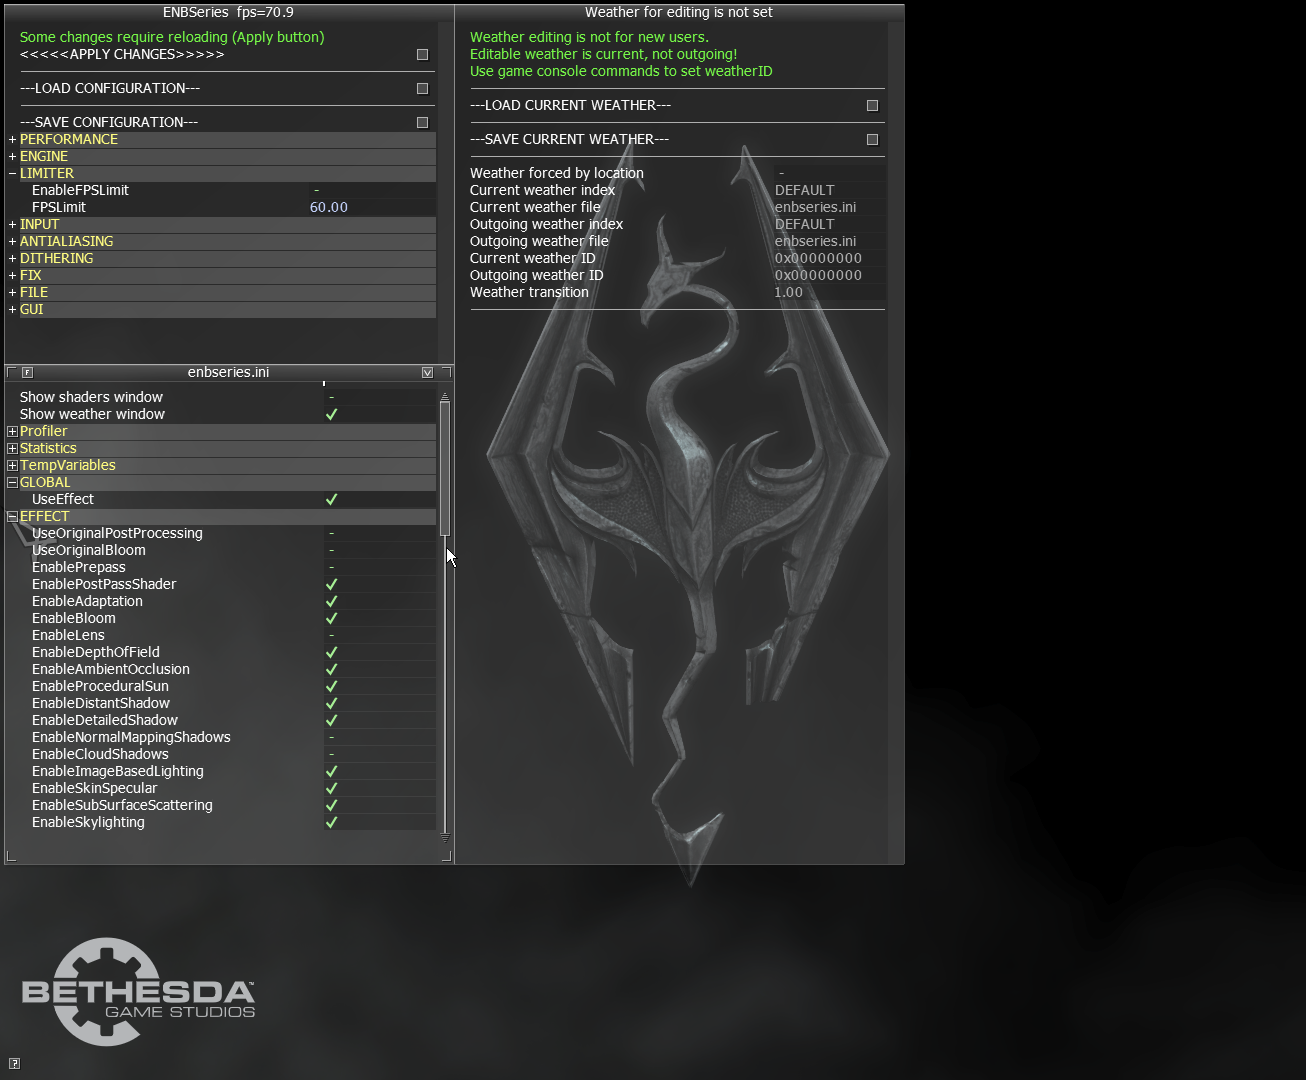Disable EnablePostPassShader
This screenshot has height=1080, width=1306.
pyautogui.click(x=331, y=584)
